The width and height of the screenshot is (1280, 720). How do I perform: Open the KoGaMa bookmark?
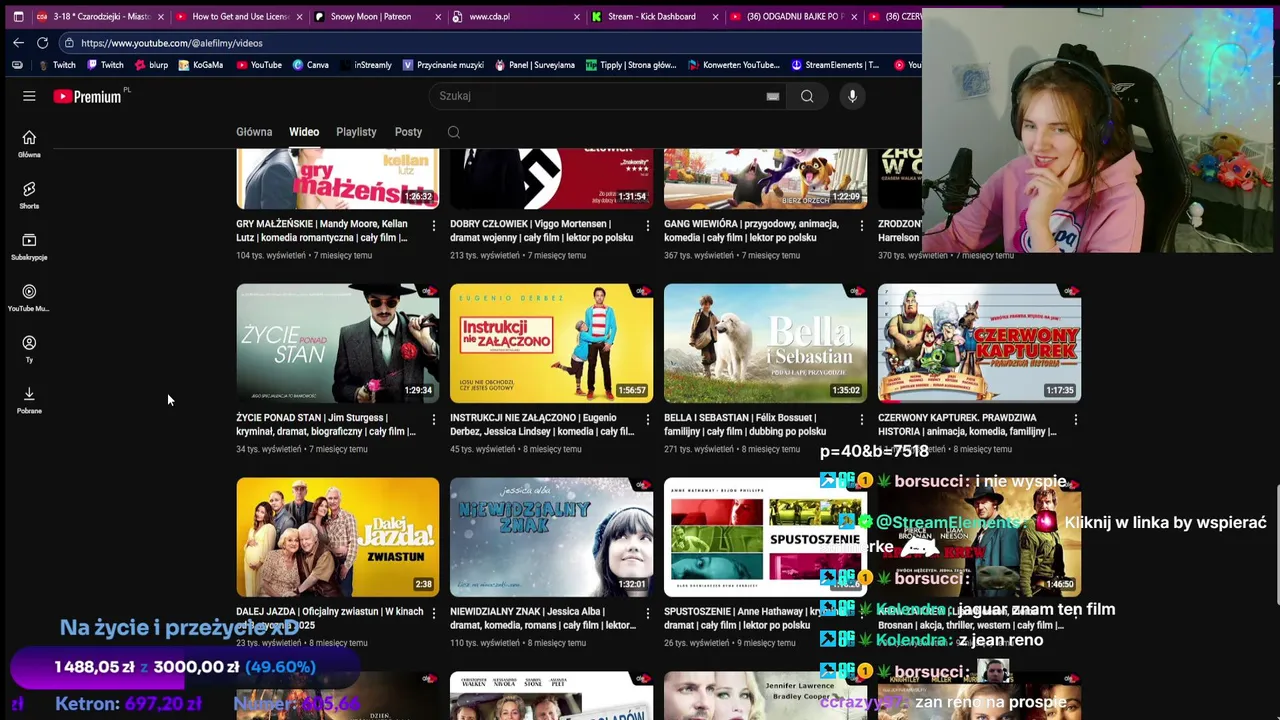pyautogui.click(x=201, y=65)
